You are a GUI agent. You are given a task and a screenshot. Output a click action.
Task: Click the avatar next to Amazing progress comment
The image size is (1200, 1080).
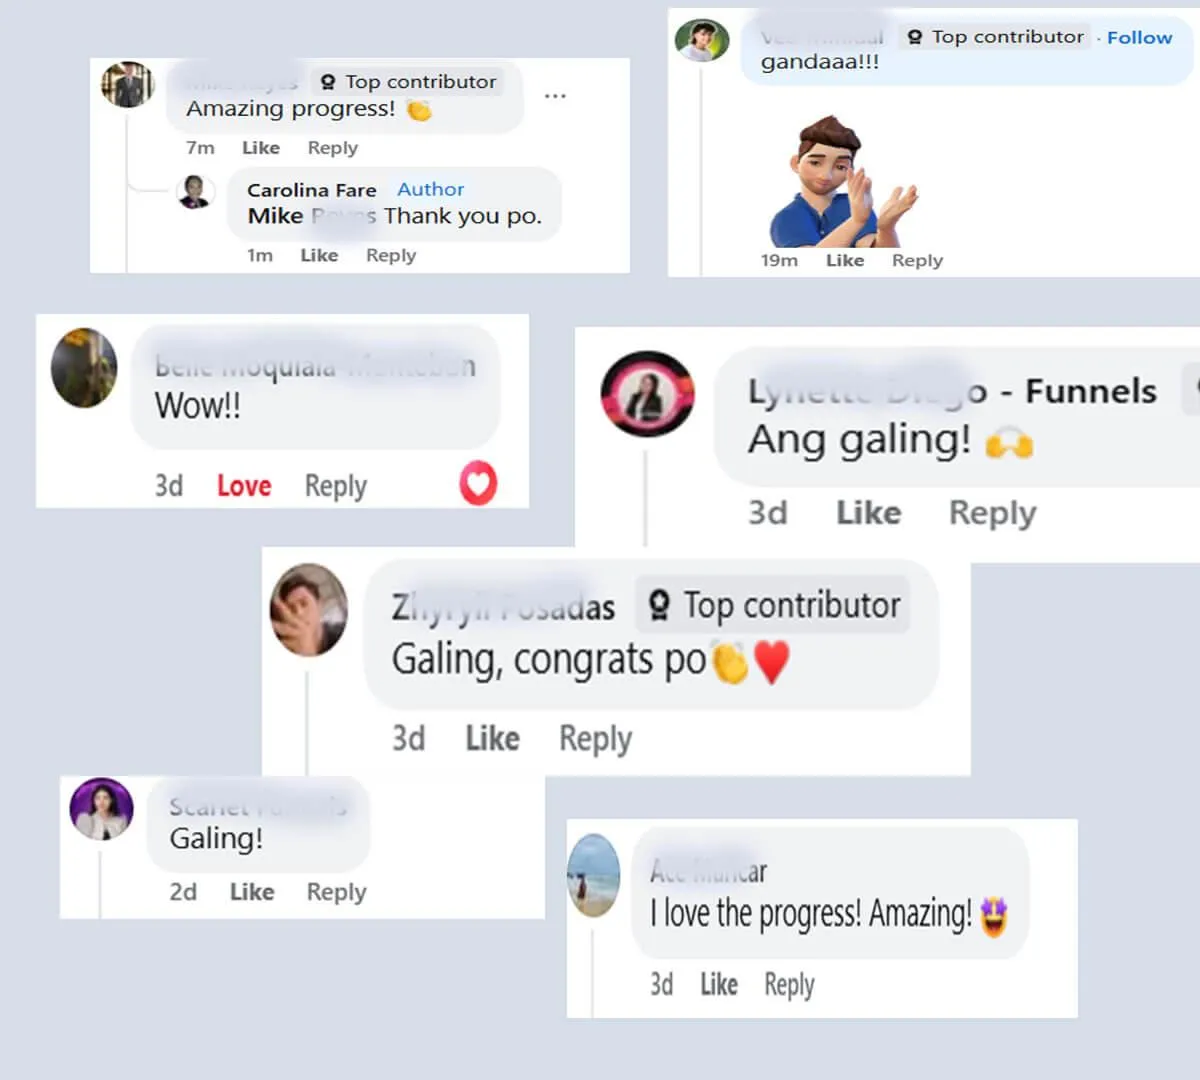click(127, 85)
